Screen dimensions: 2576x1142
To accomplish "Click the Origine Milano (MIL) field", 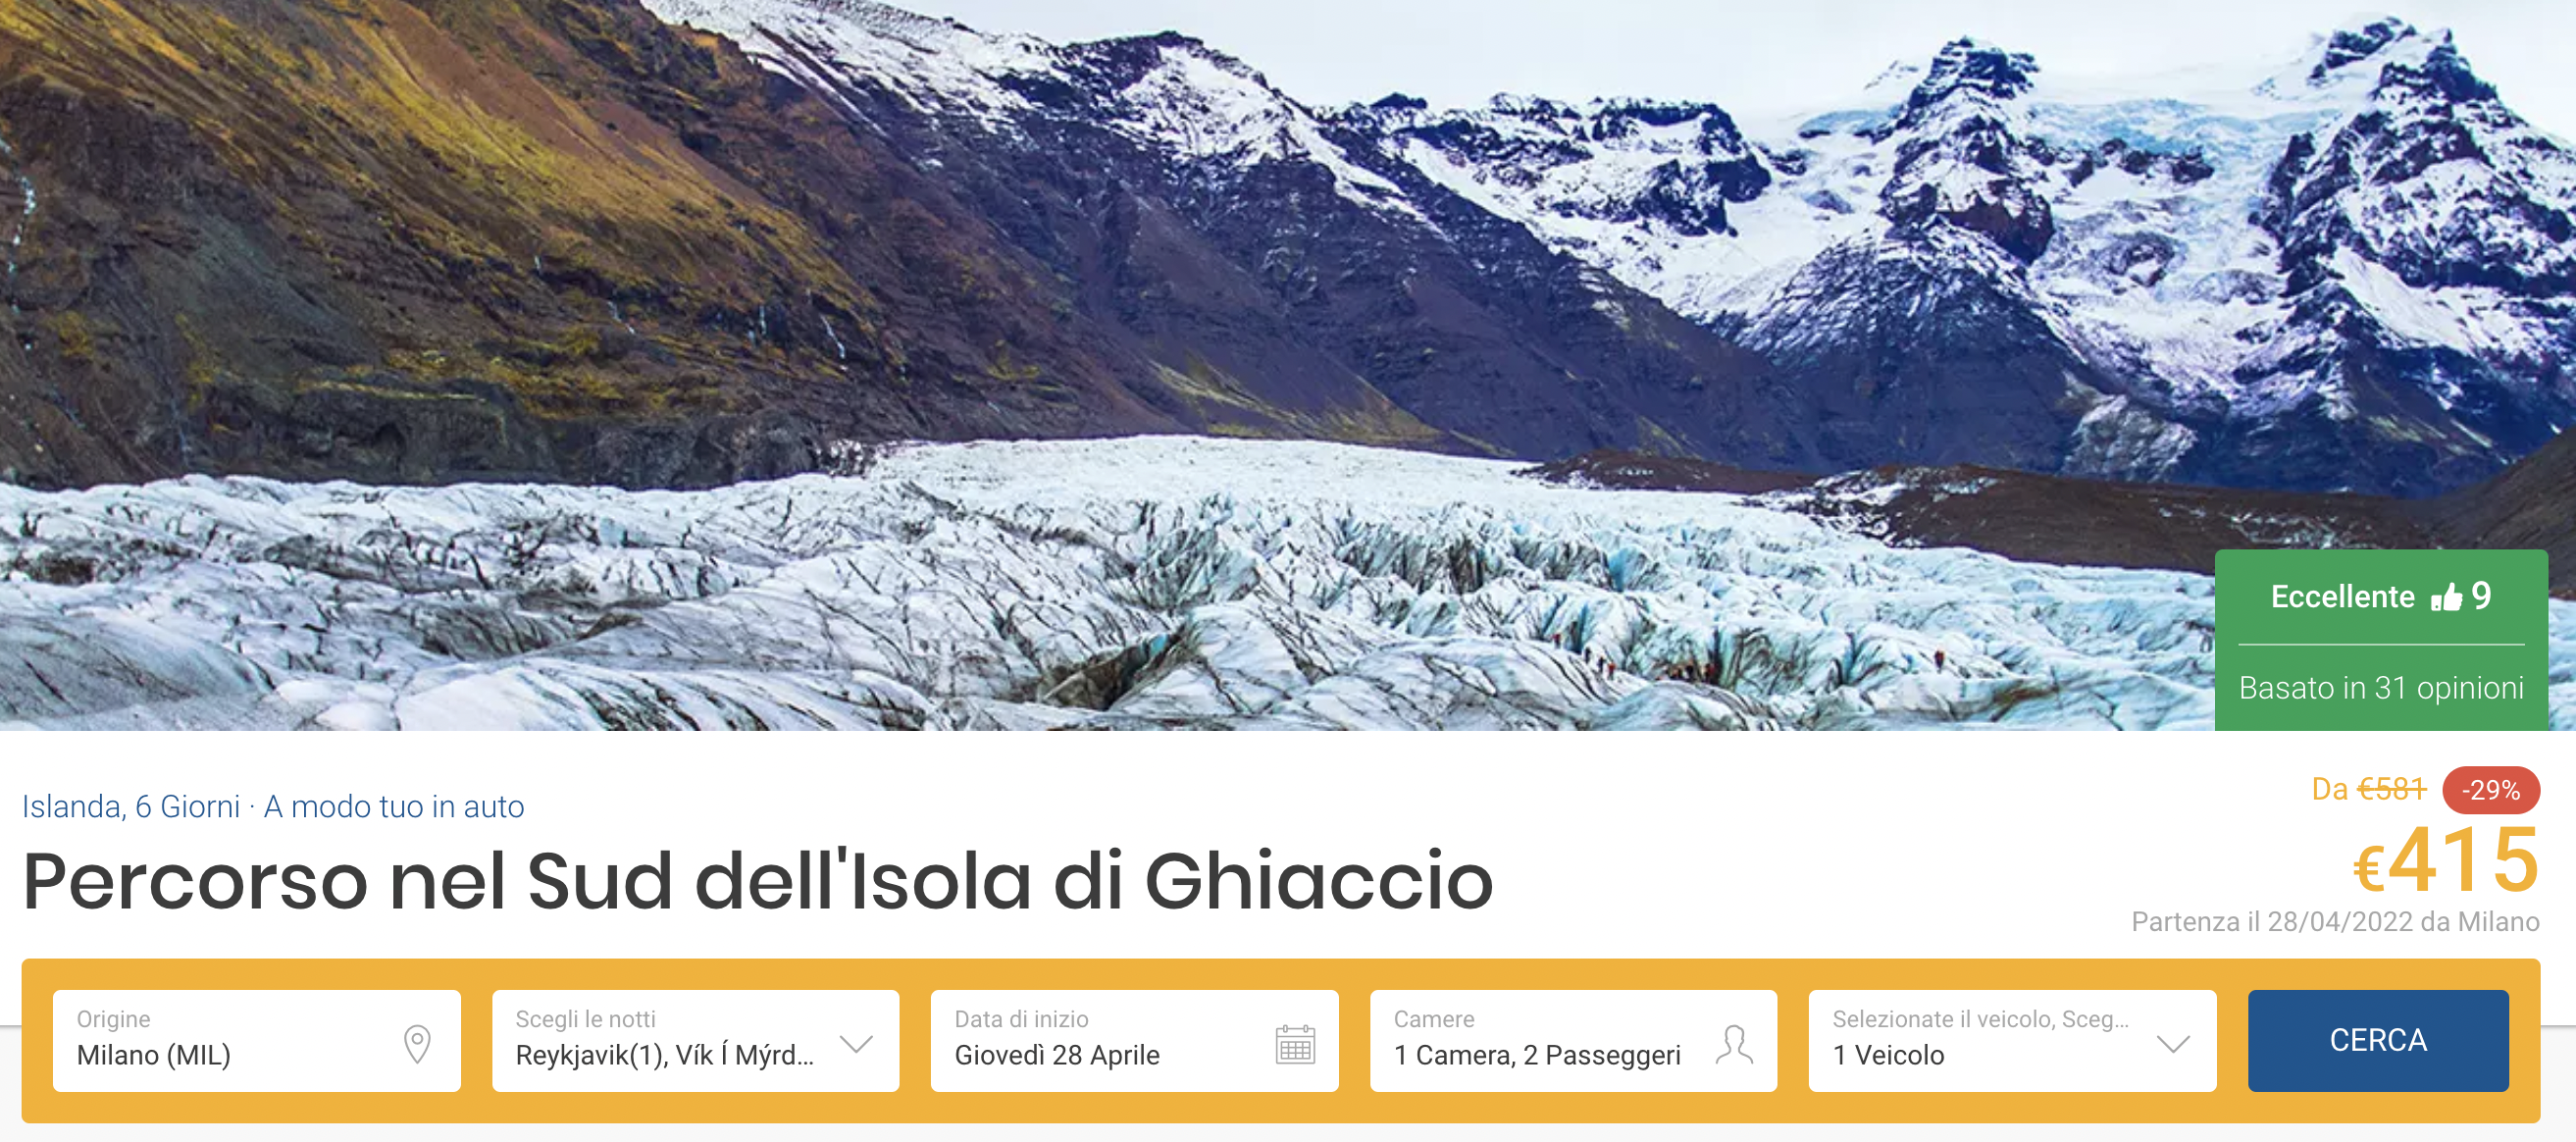I will tap(256, 1040).
